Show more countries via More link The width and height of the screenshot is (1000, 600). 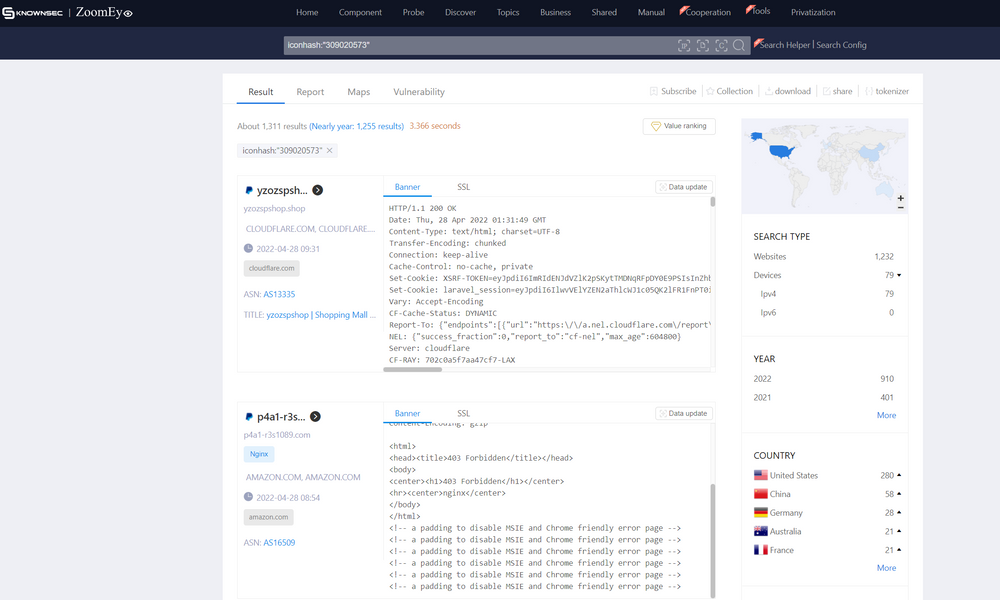[x=886, y=567]
